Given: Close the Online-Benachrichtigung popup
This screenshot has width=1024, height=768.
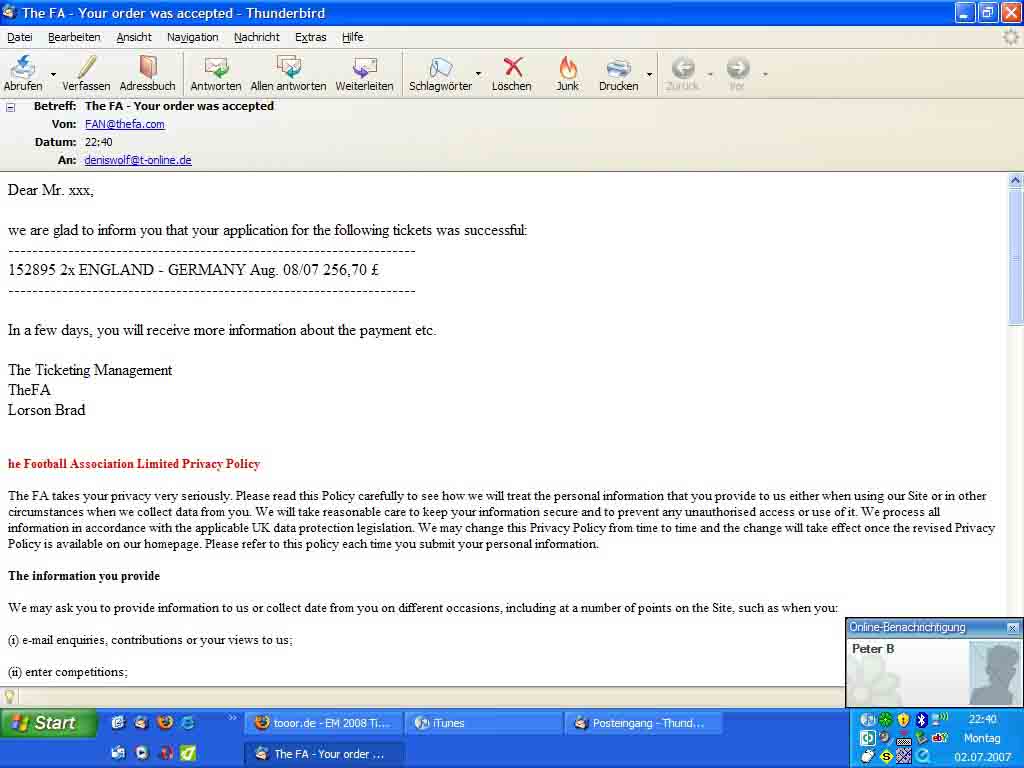Looking at the screenshot, I should click(1012, 628).
